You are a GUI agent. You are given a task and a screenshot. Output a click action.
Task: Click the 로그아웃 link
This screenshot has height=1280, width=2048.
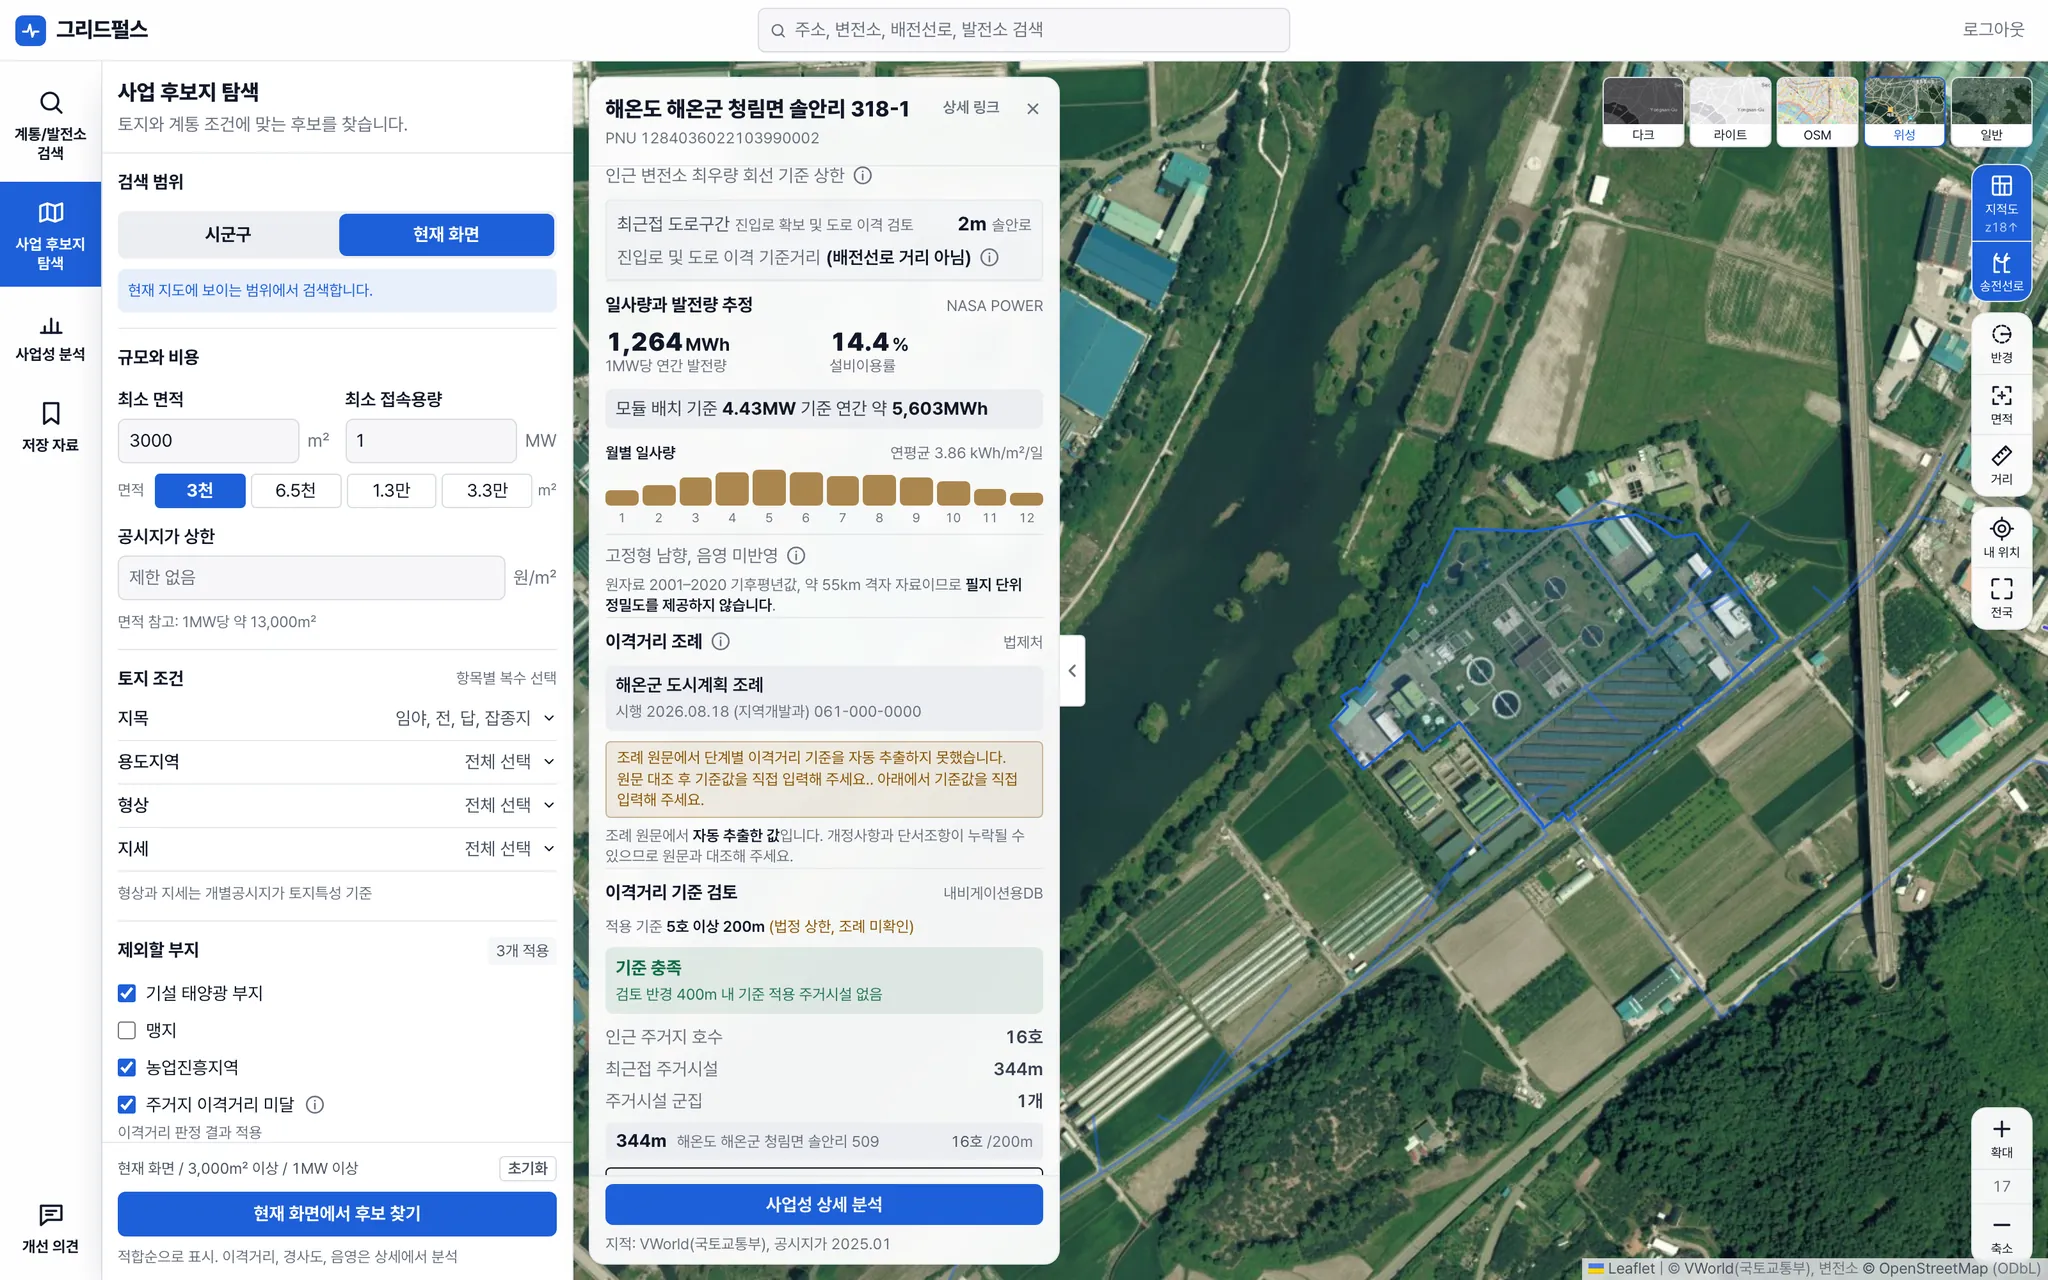[1993, 30]
